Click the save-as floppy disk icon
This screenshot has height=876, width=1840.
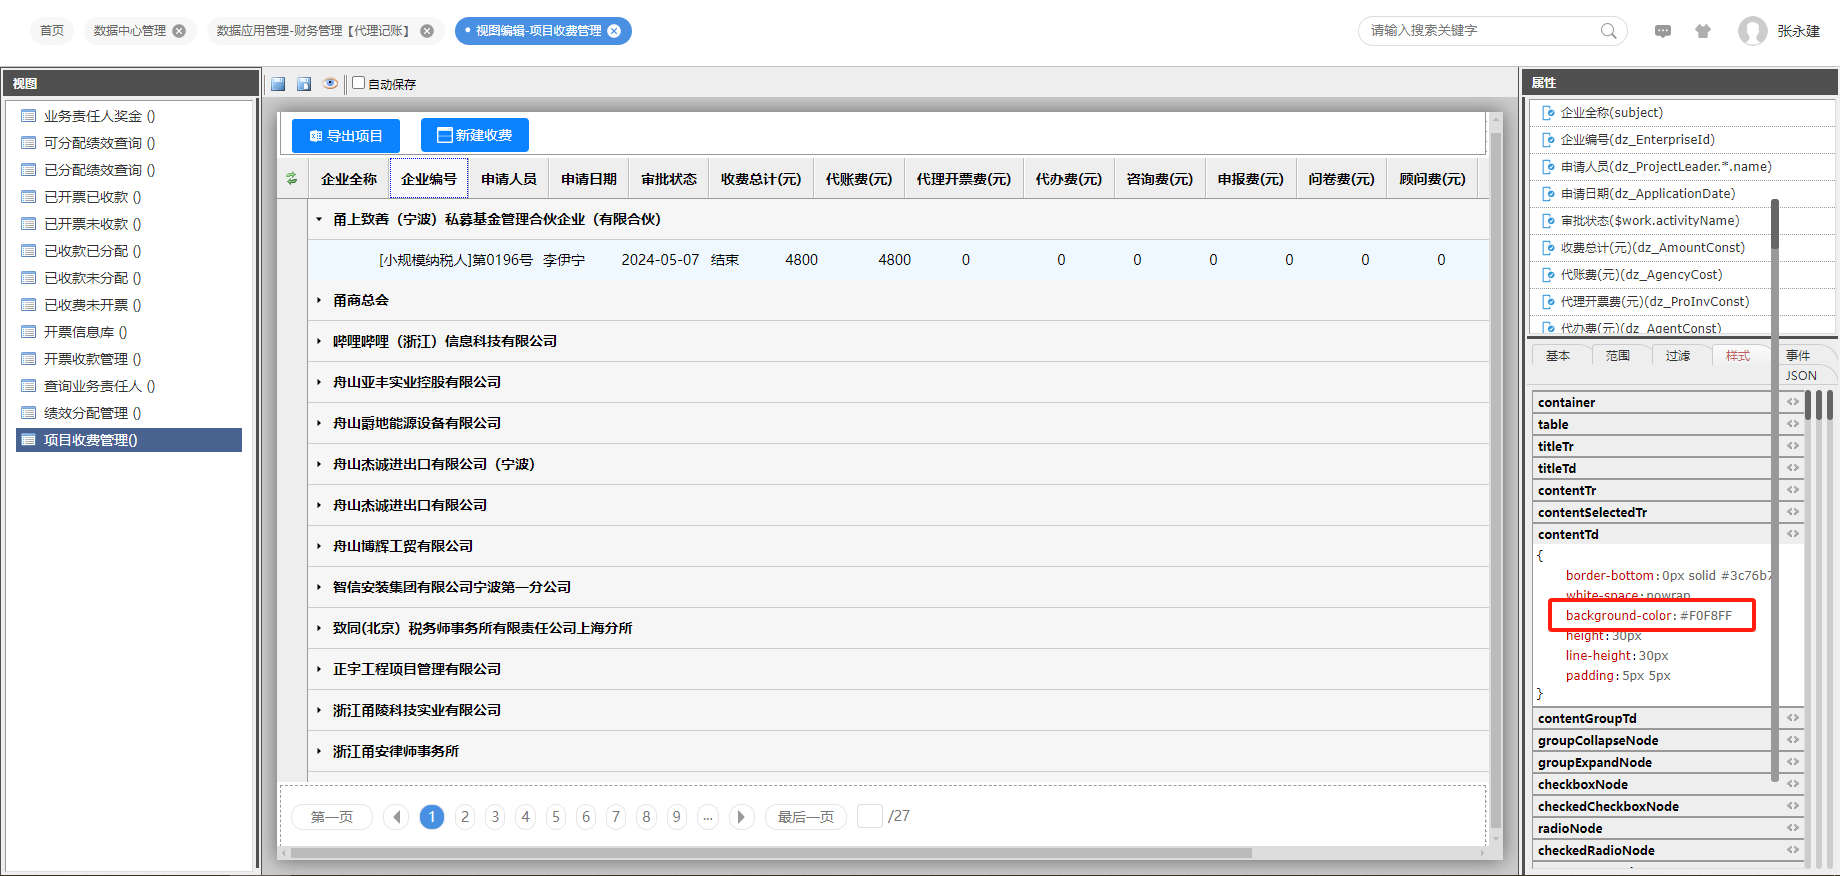(x=304, y=84)
